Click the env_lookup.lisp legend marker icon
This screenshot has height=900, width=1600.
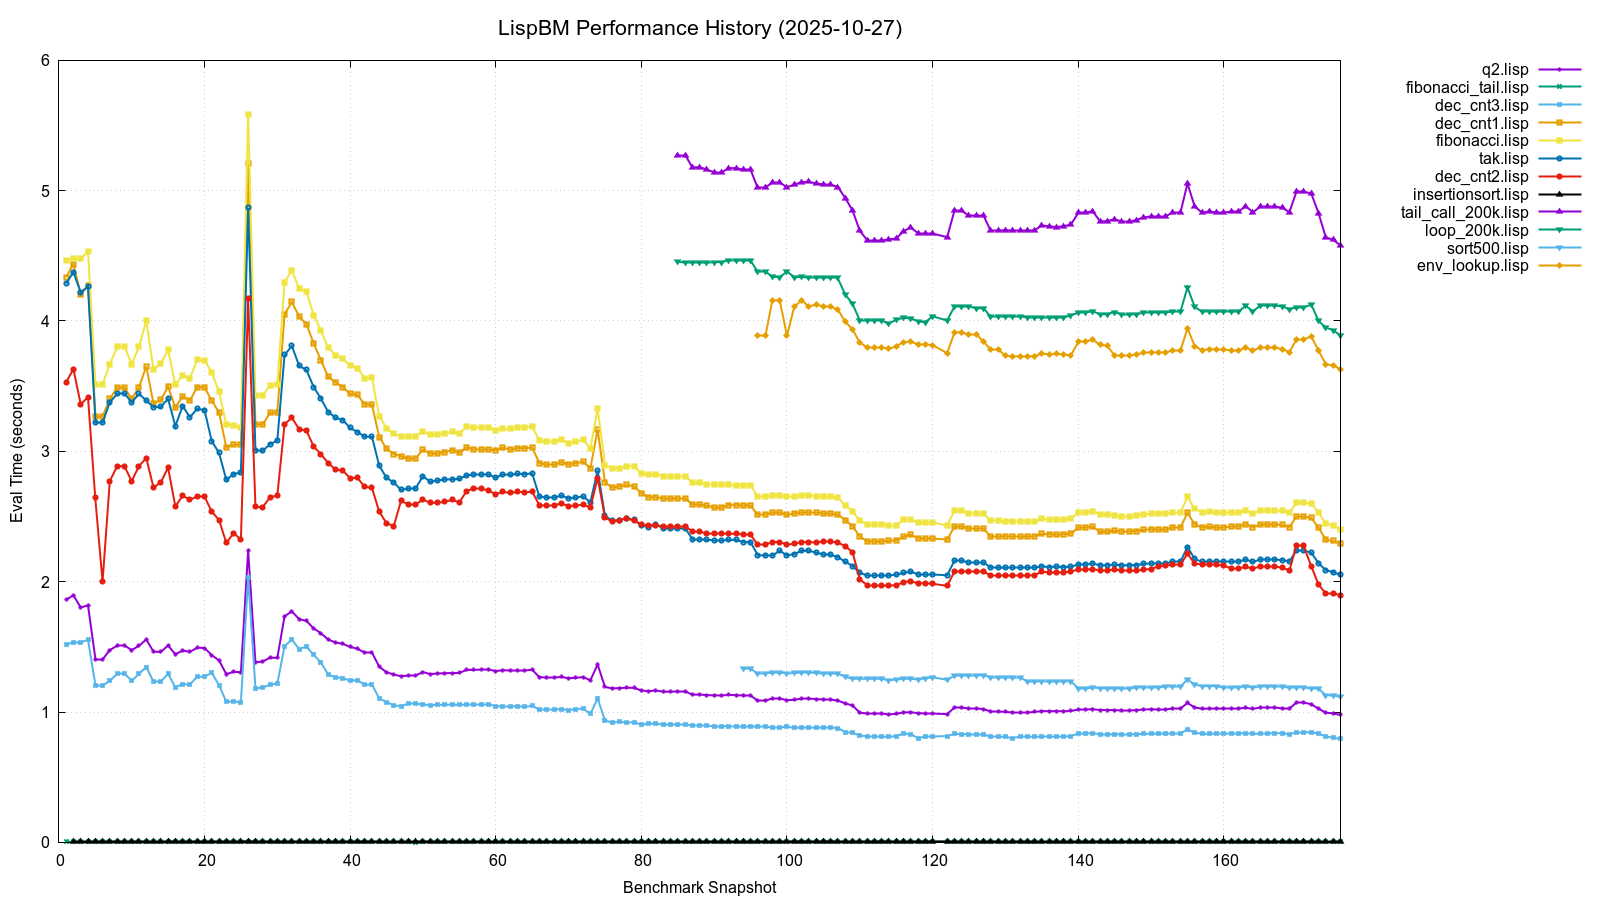(1559, 265)
